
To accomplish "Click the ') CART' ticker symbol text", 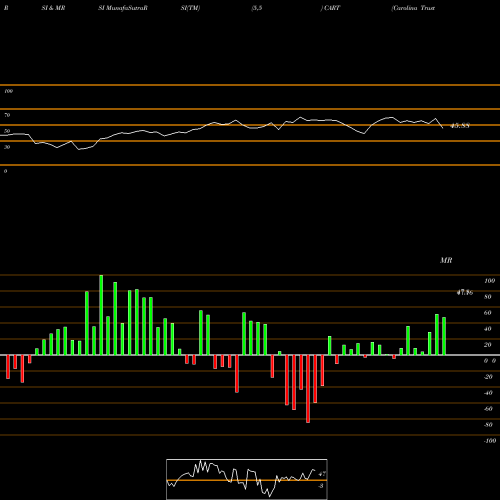I will pos(330,8).
